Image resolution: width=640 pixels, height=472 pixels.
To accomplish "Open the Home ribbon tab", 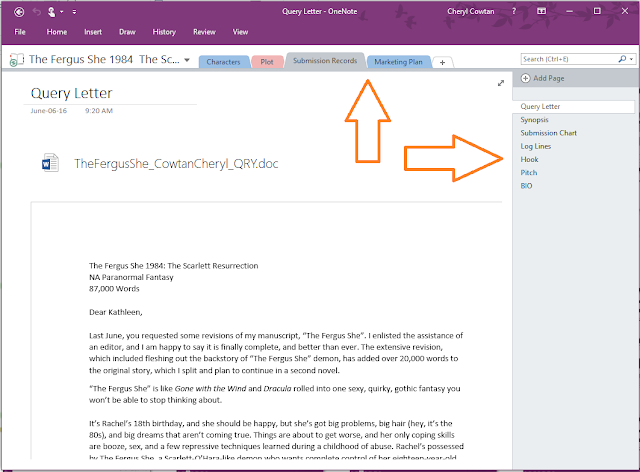I will 56,32.
